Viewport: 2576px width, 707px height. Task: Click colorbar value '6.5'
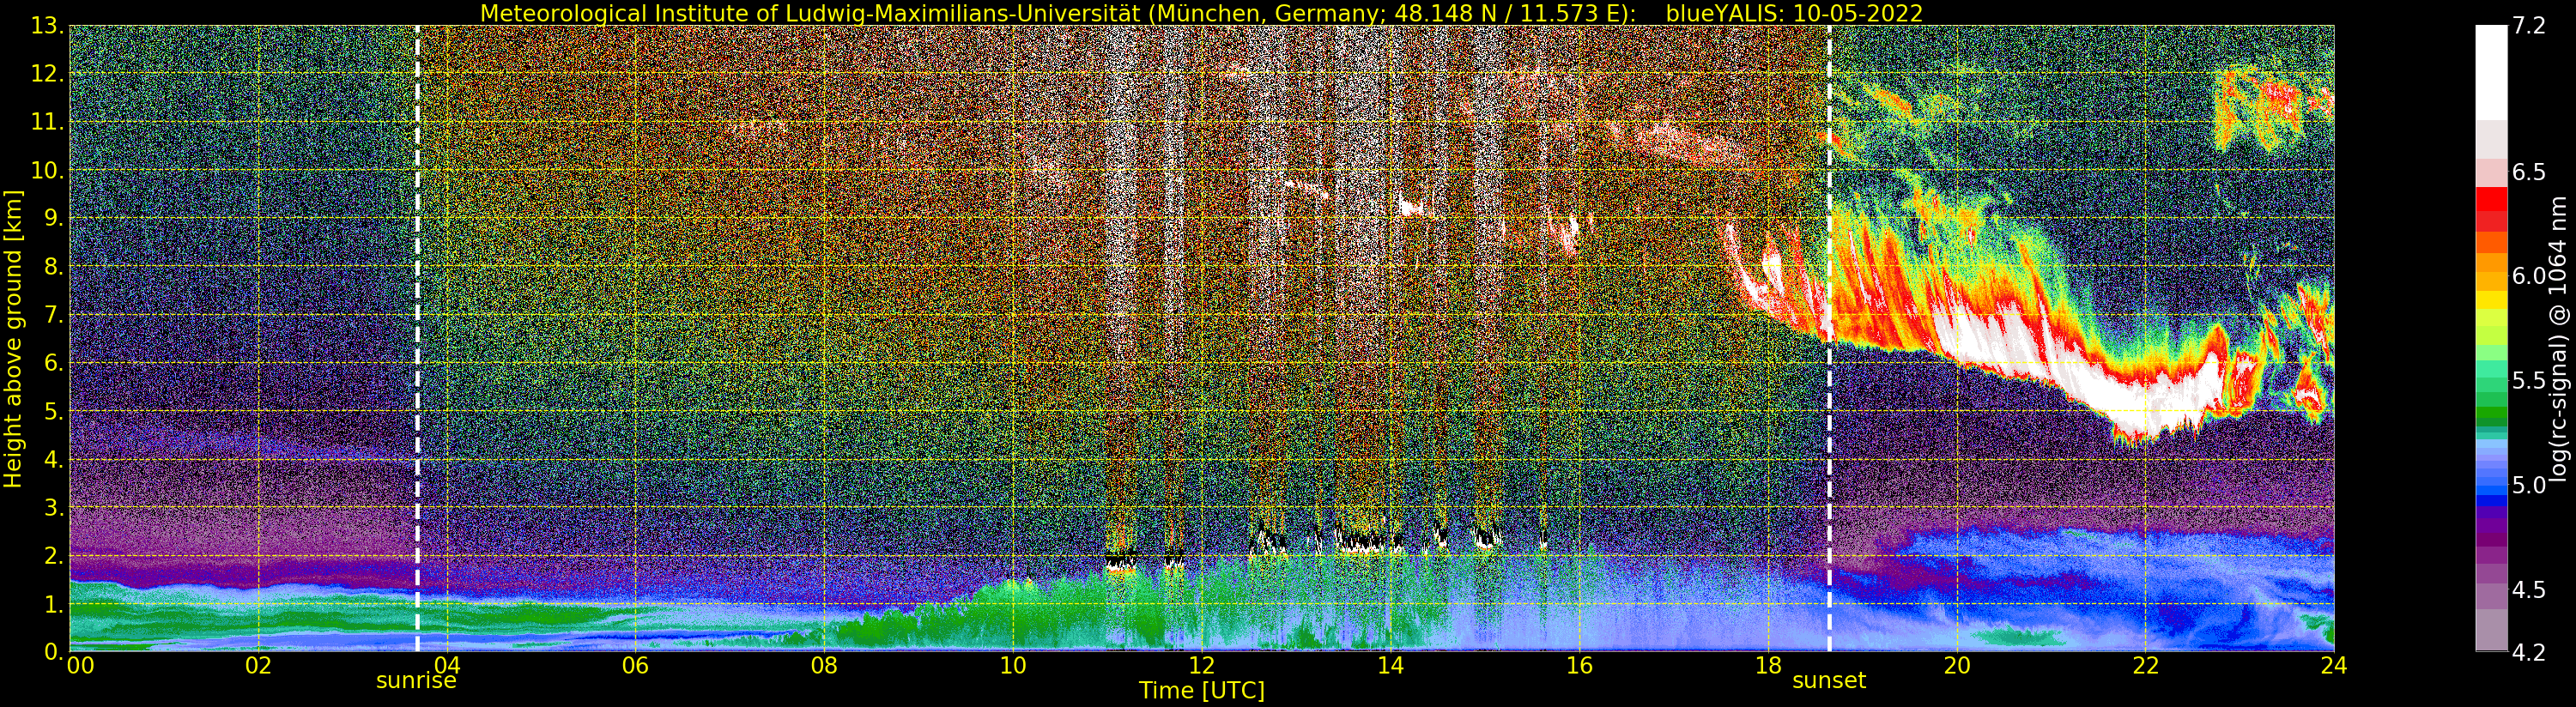pos(2528,171)
